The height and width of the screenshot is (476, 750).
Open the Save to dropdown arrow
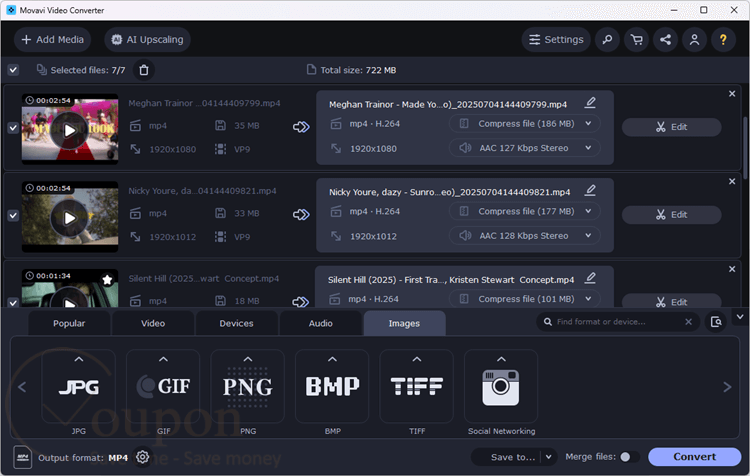pos(549,457)
